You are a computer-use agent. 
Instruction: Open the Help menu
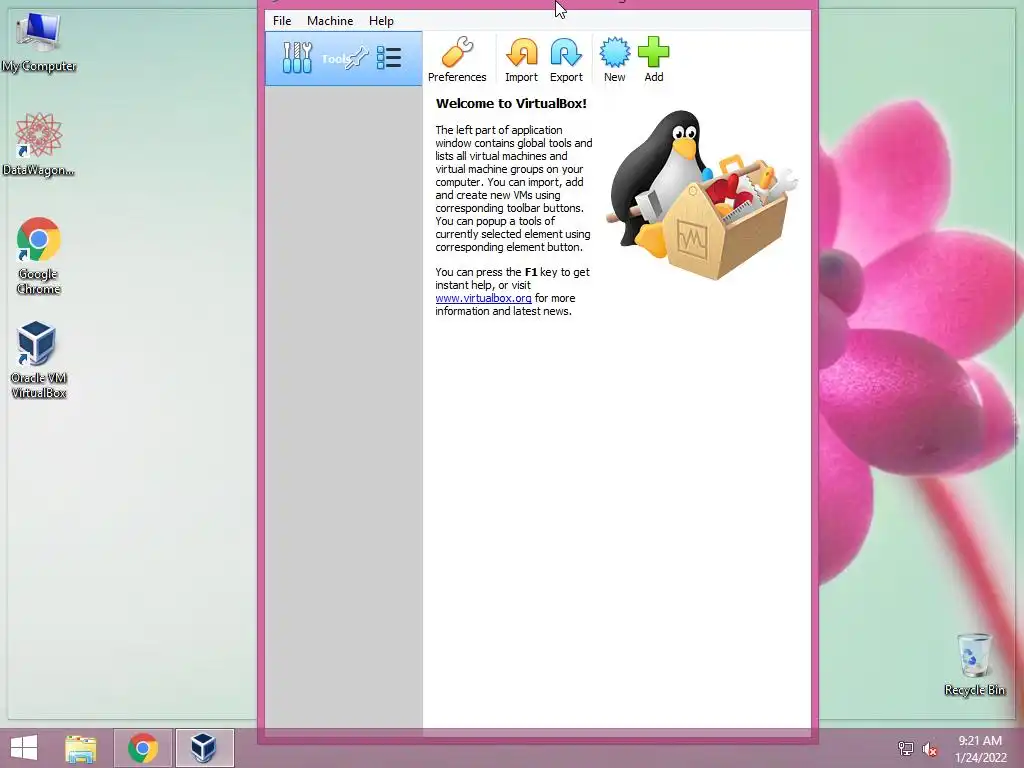pyautogui.click(x=381, y=21)
